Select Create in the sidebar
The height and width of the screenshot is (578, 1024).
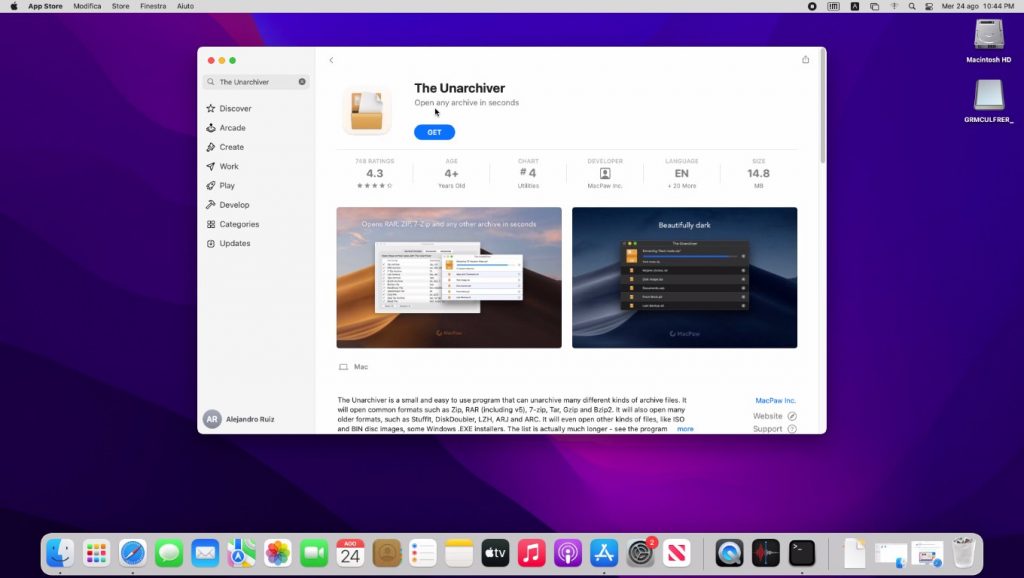coord(231,147)
